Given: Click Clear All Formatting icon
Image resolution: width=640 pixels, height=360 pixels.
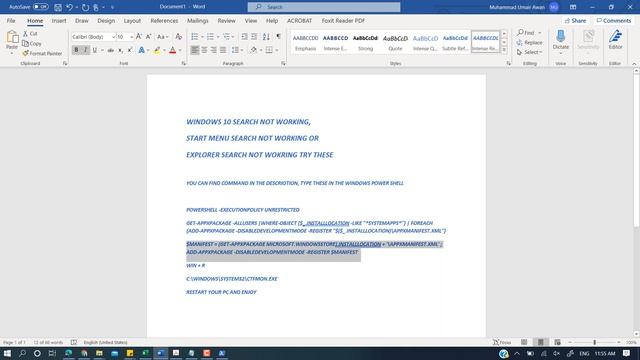Looking at the screenshot, I should tap(178, 37).
